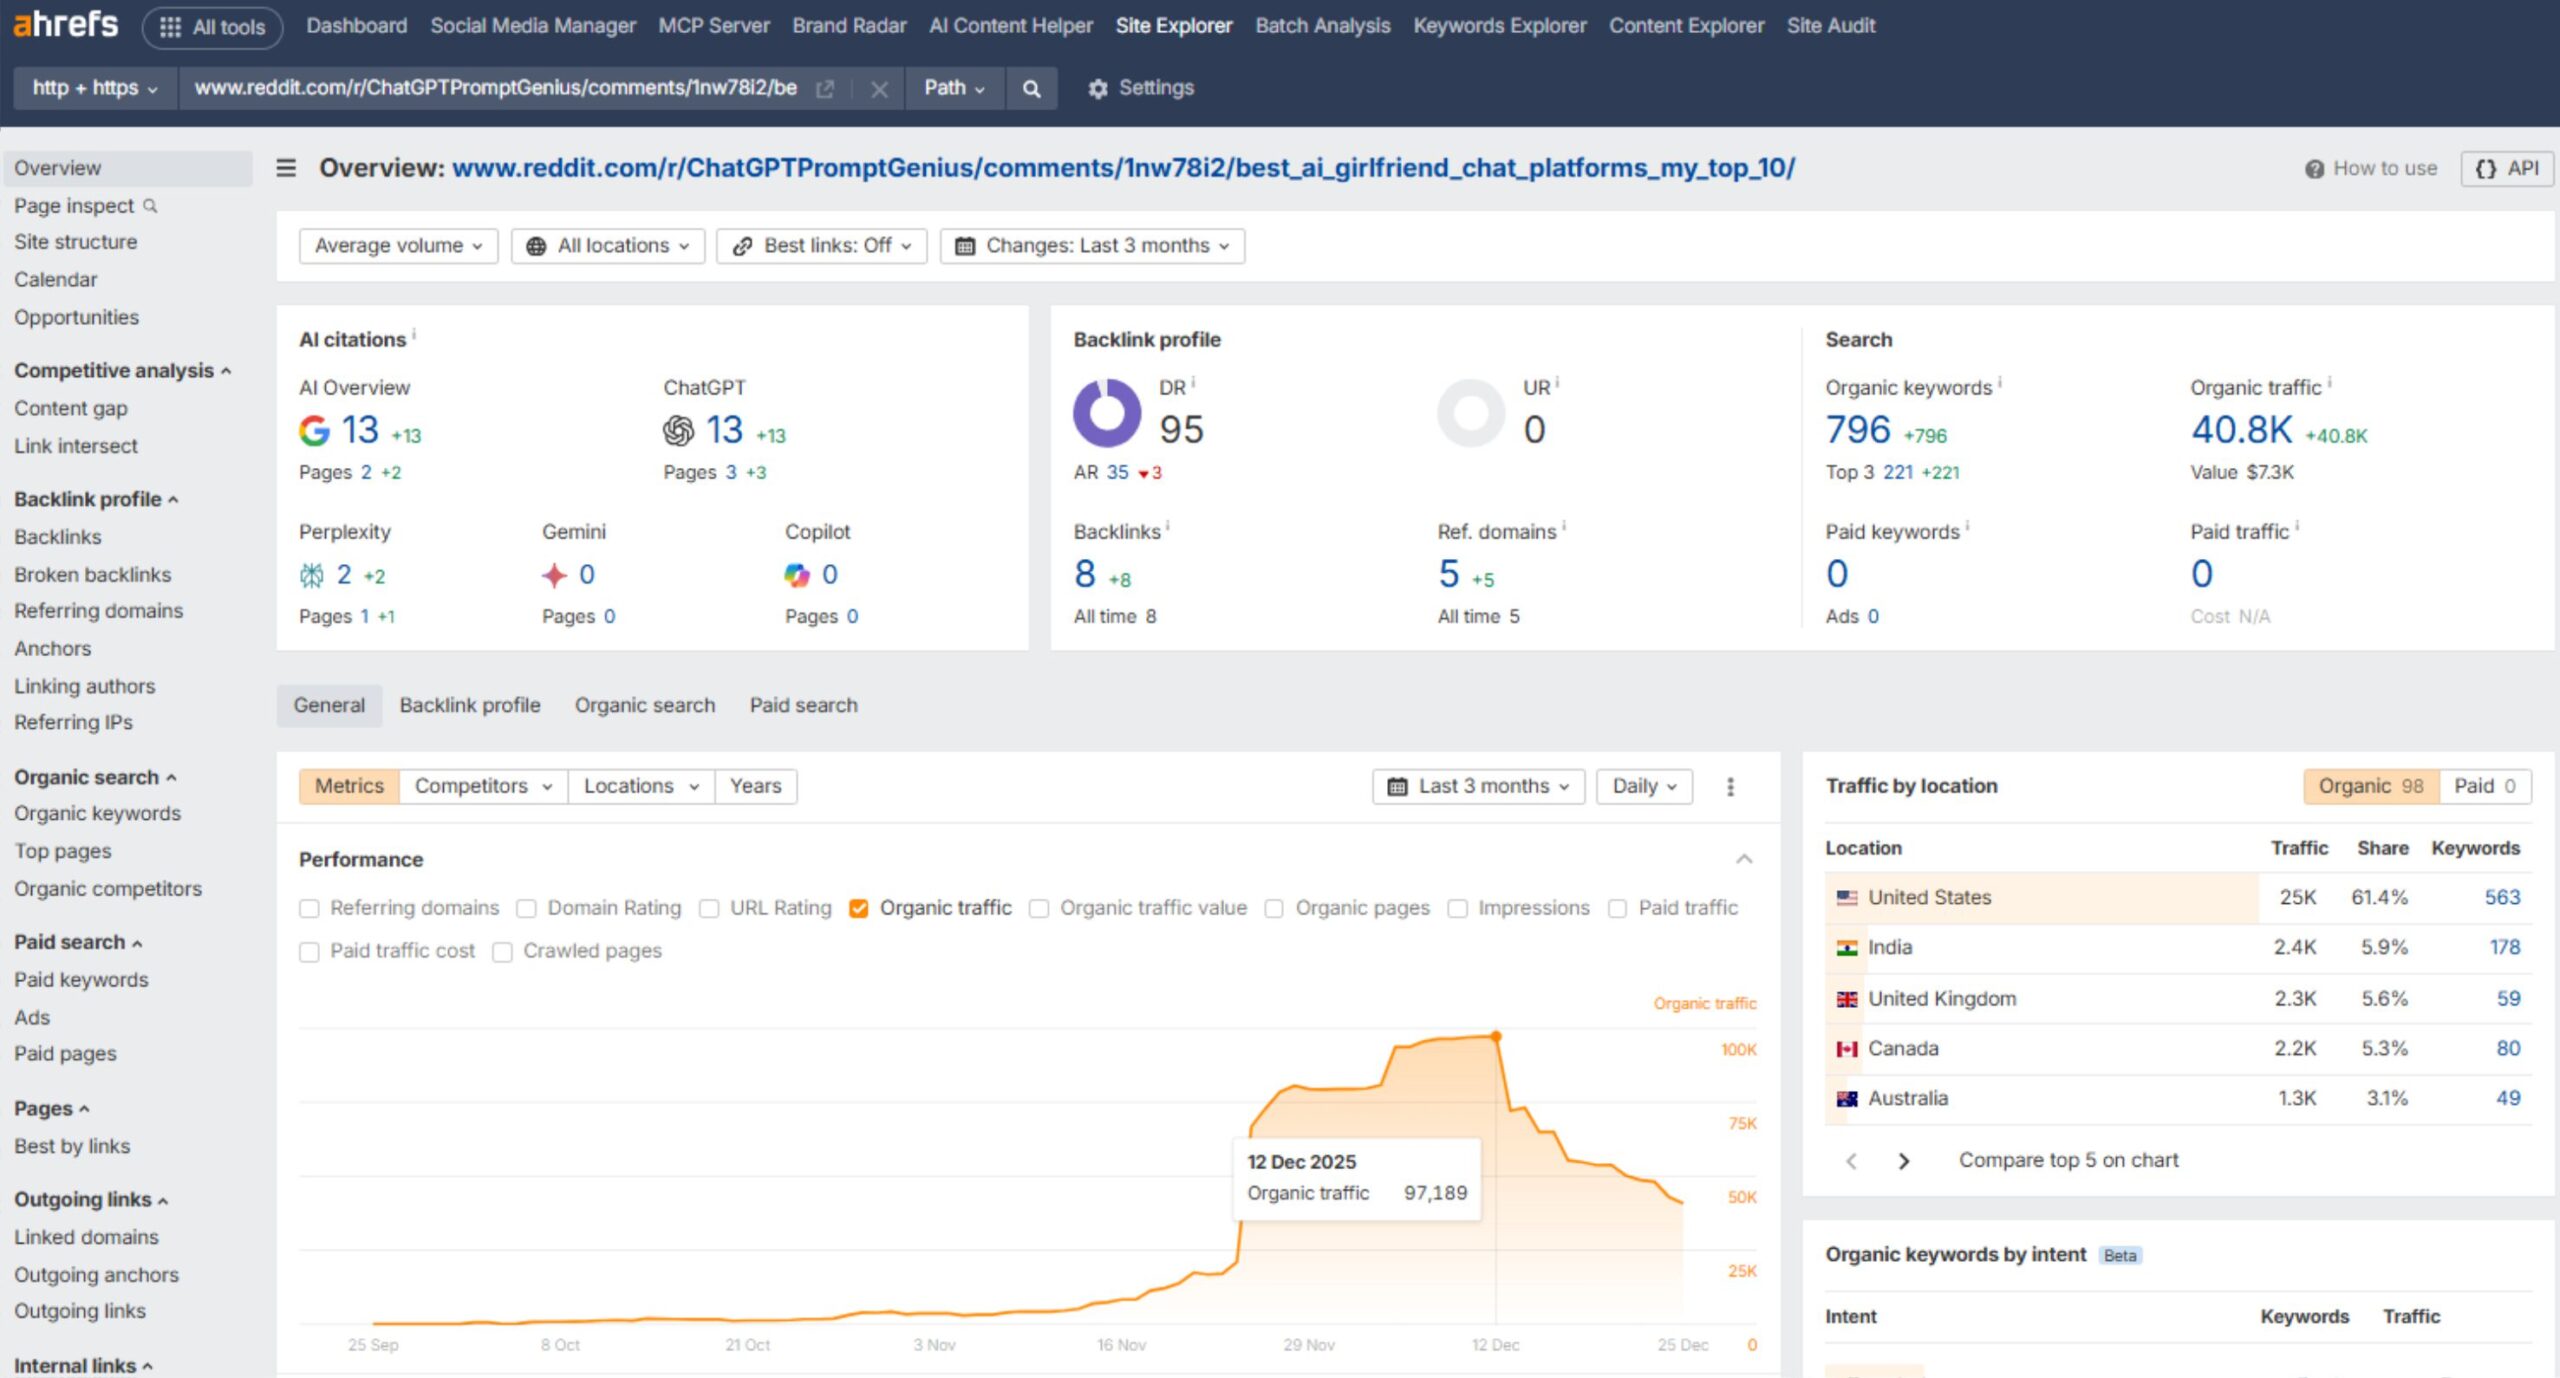Collapse the Performance section chevron
This screenshot has width=2560, height=1378.
(x=1744, y=859)
